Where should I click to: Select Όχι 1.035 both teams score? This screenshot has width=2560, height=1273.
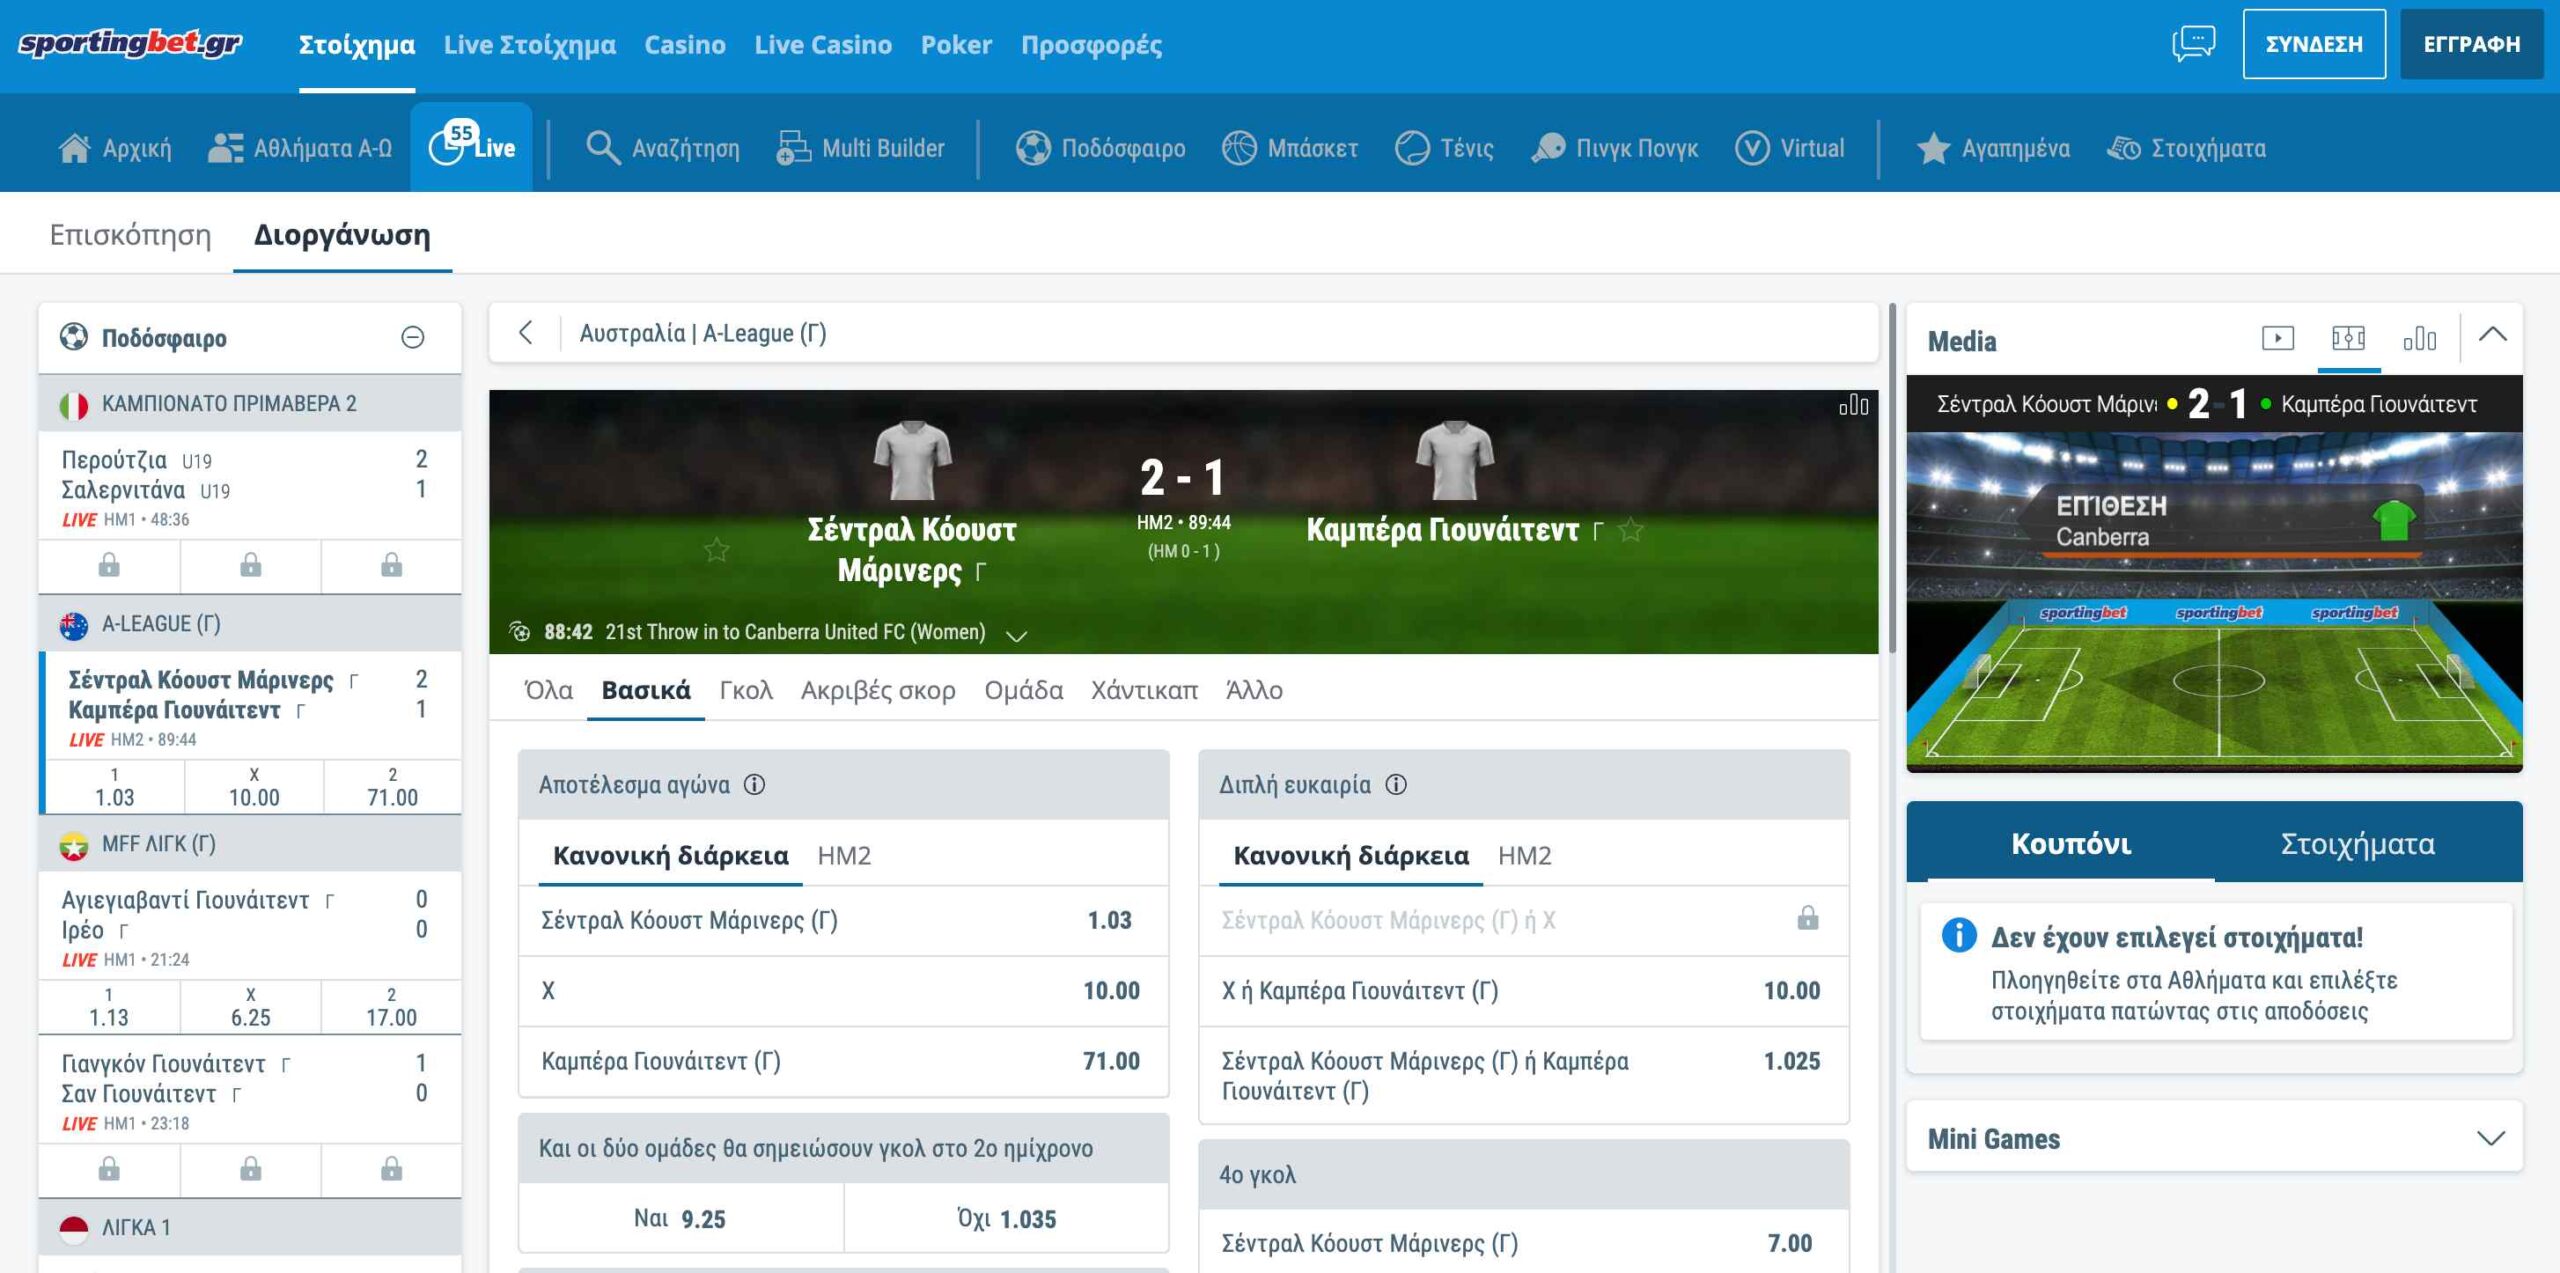1006,1218
